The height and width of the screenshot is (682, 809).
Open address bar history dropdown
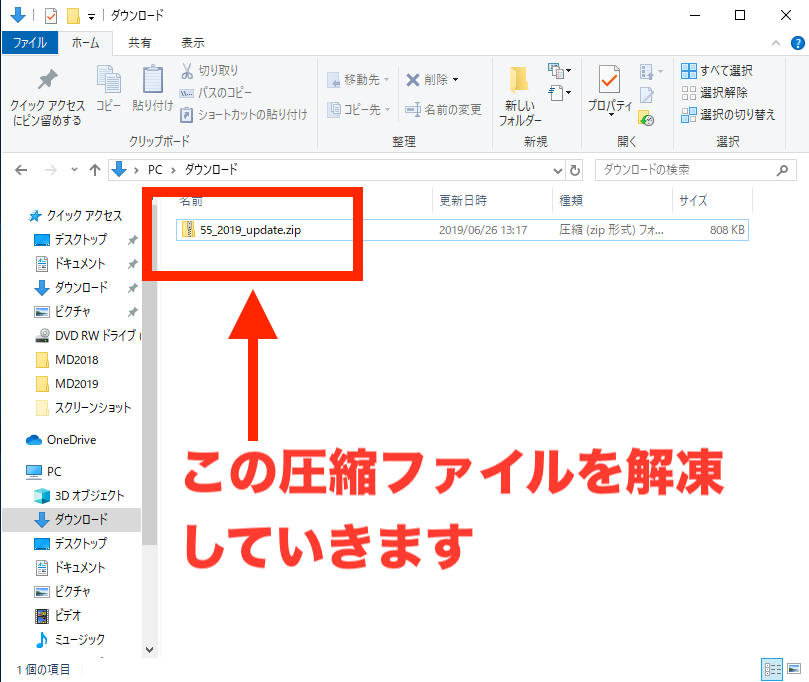tap(558, 170)
